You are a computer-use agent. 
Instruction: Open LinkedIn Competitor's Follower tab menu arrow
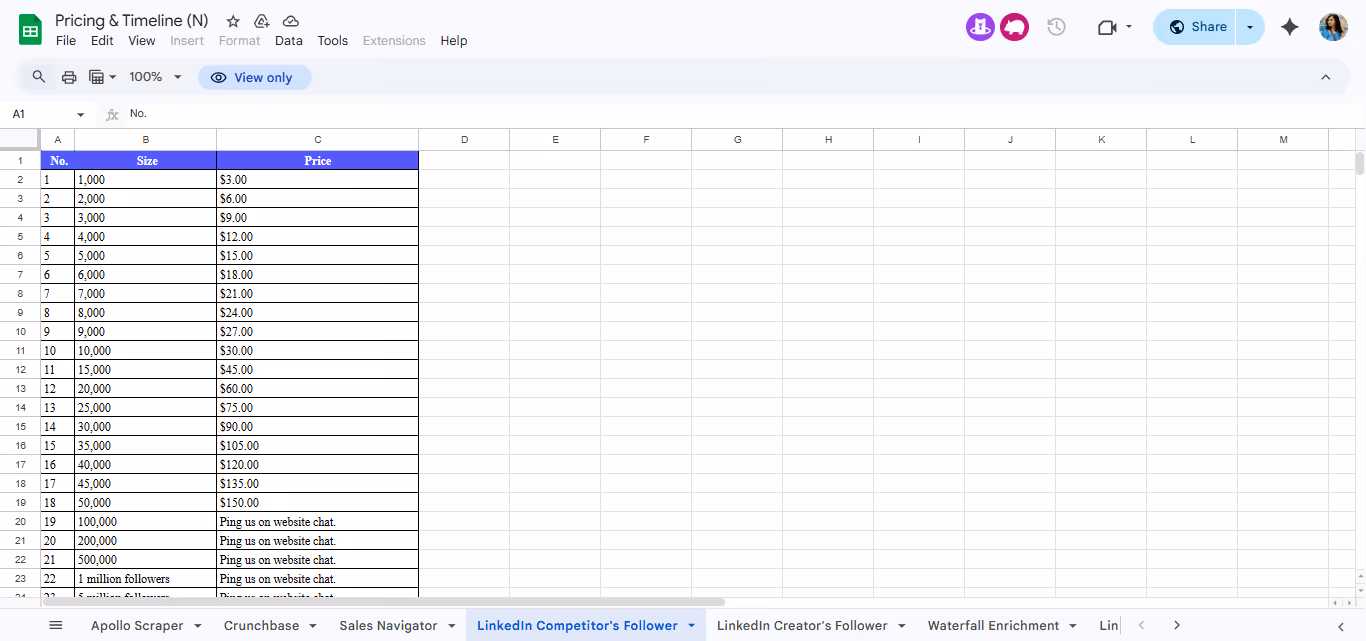691,626
